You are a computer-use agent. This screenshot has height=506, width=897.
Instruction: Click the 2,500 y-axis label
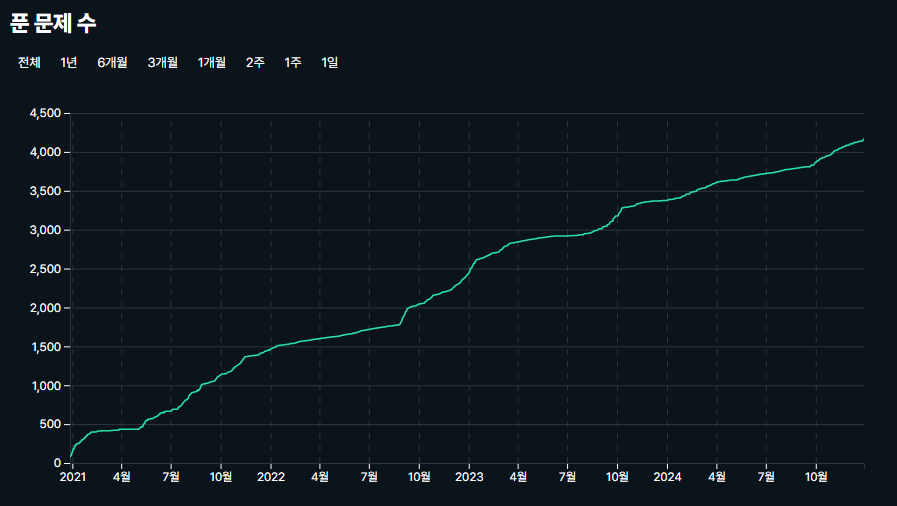tap(45, 269)
